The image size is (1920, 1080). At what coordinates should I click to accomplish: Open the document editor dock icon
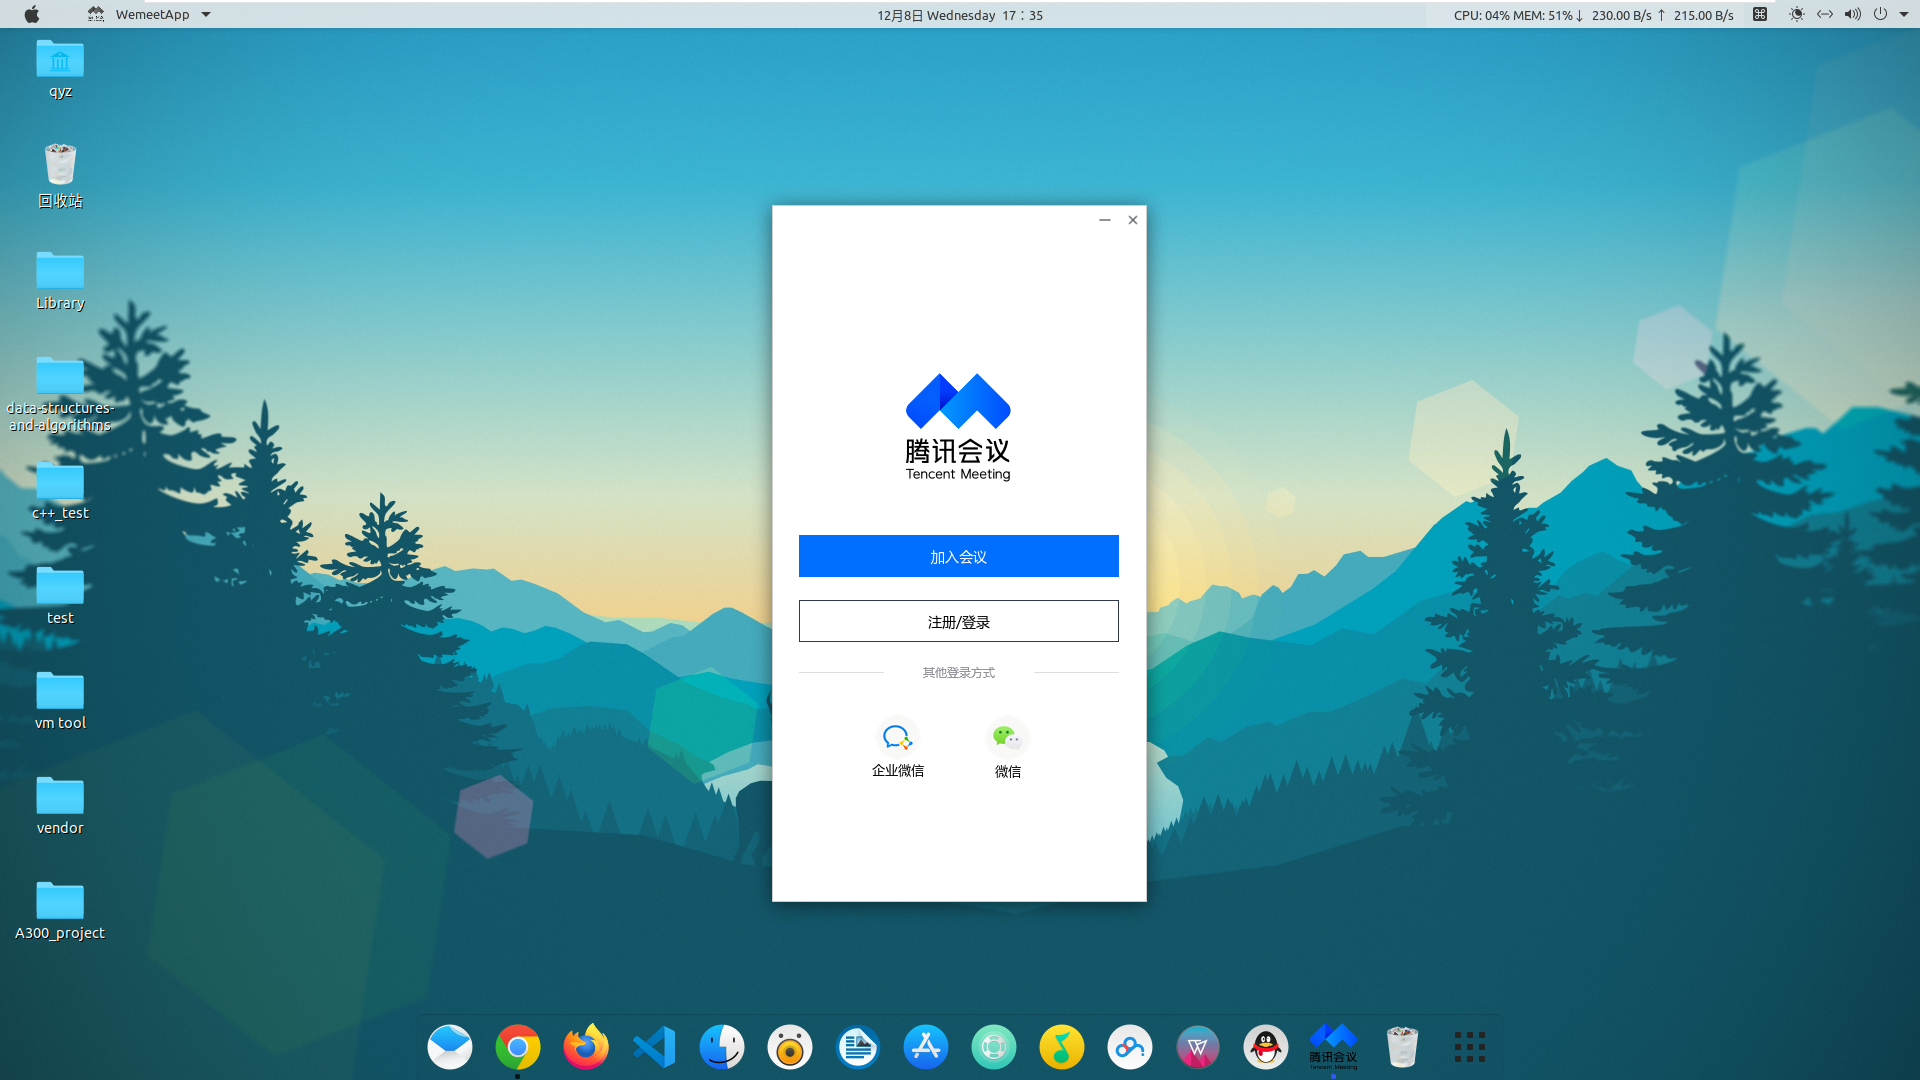[x=858, y=1047]
